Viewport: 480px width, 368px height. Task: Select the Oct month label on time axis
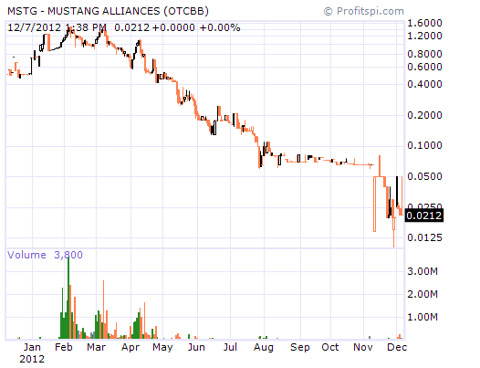330,347
